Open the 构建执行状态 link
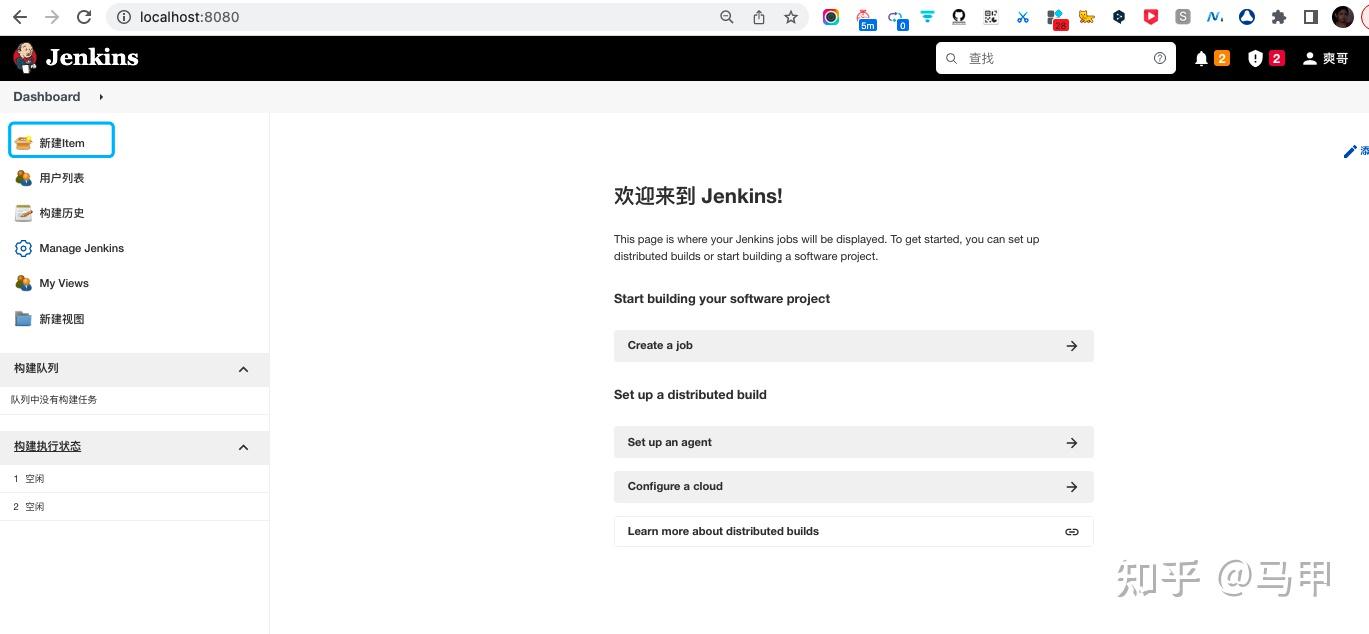Image resolution: width=1369 pixels, height=634 pixels. [x=47, y=446]
